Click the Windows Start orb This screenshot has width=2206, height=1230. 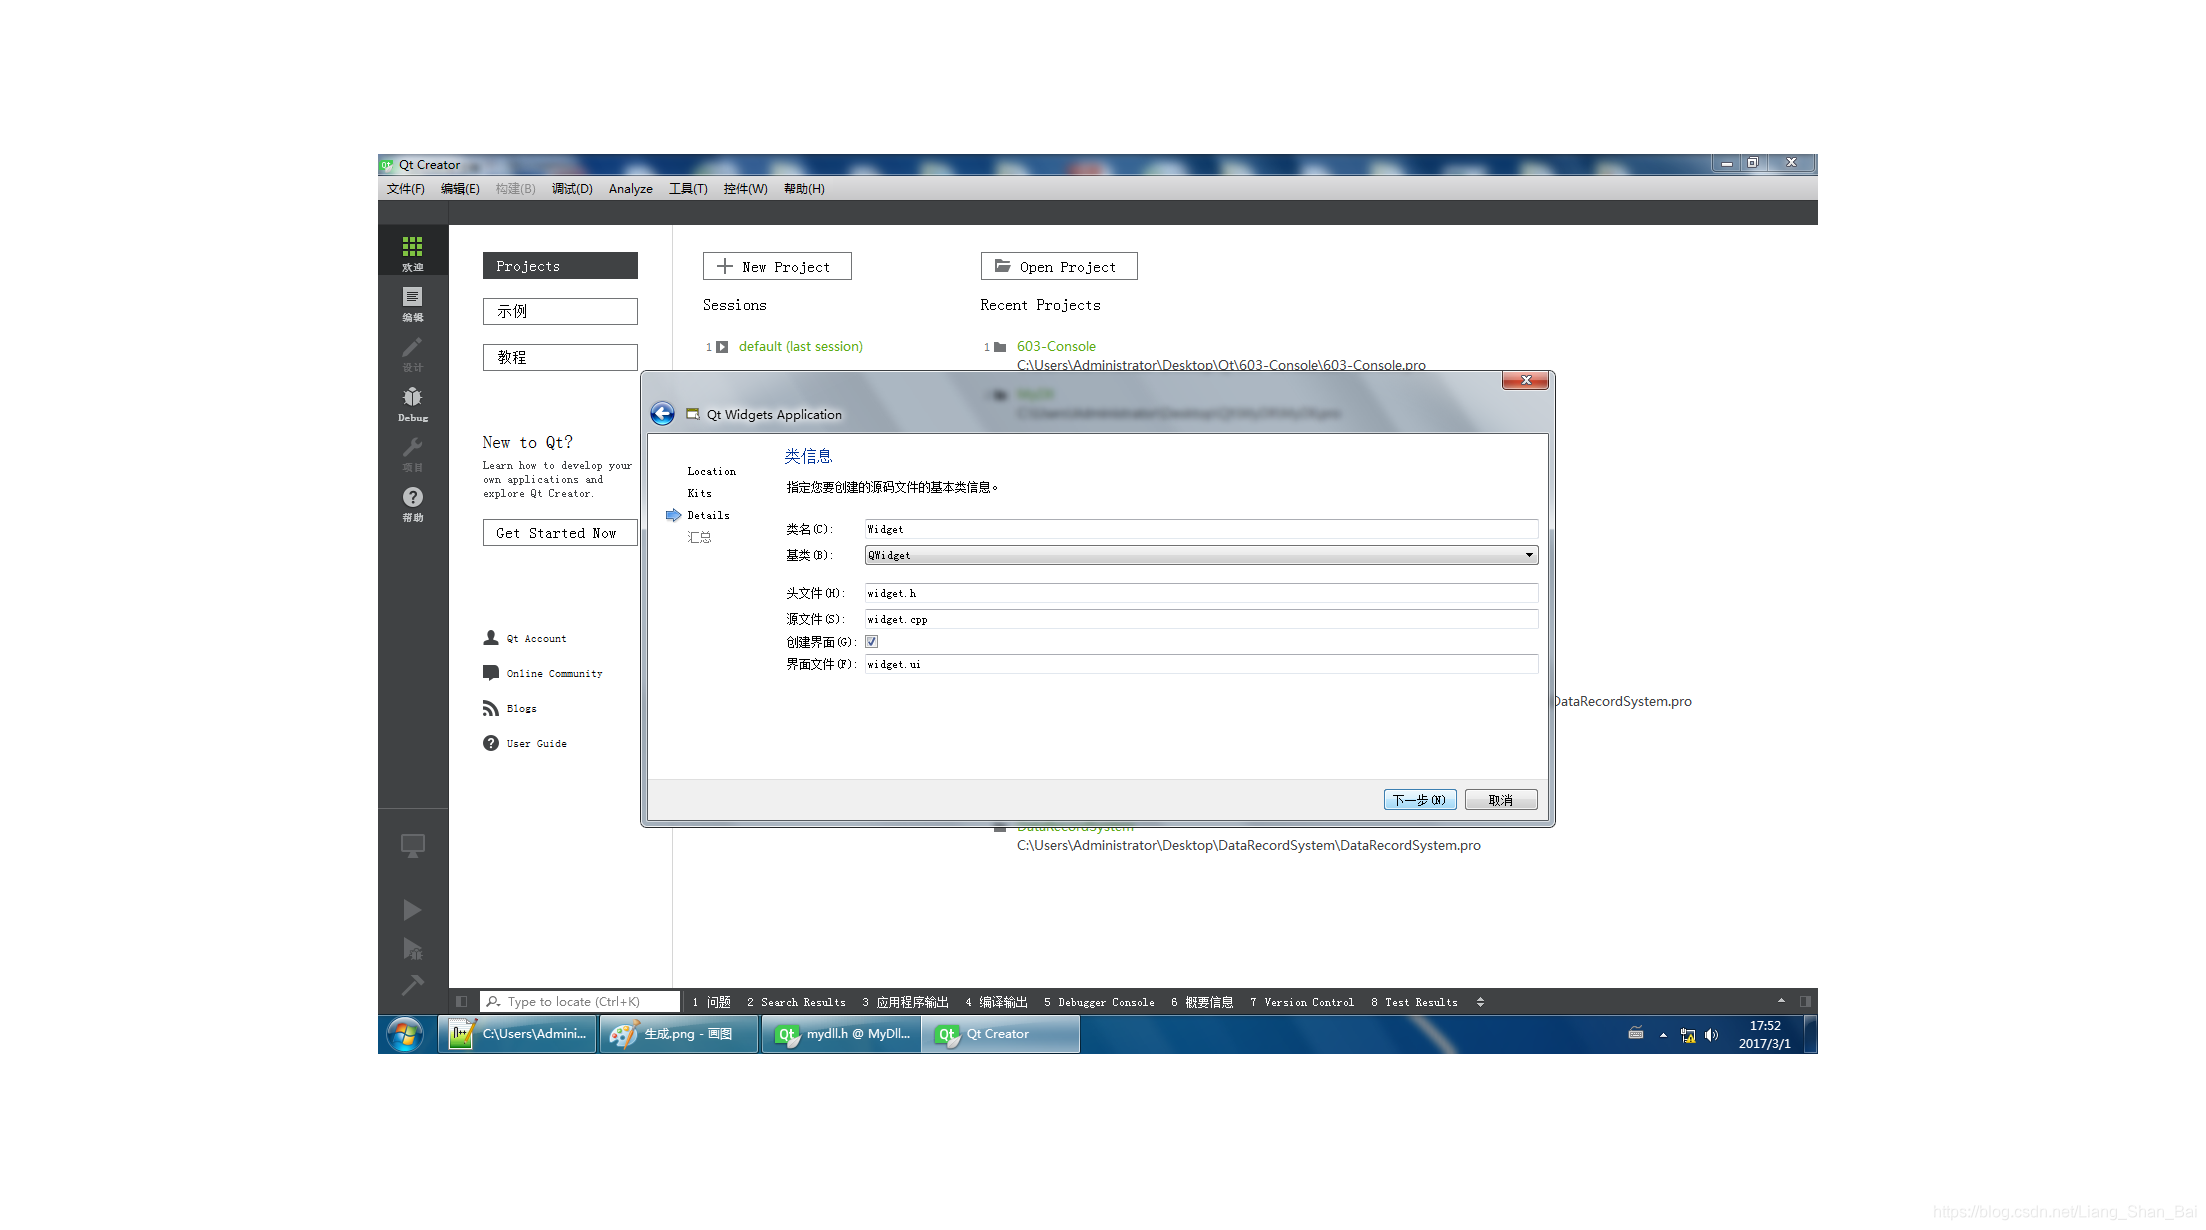pos(405,1034)
